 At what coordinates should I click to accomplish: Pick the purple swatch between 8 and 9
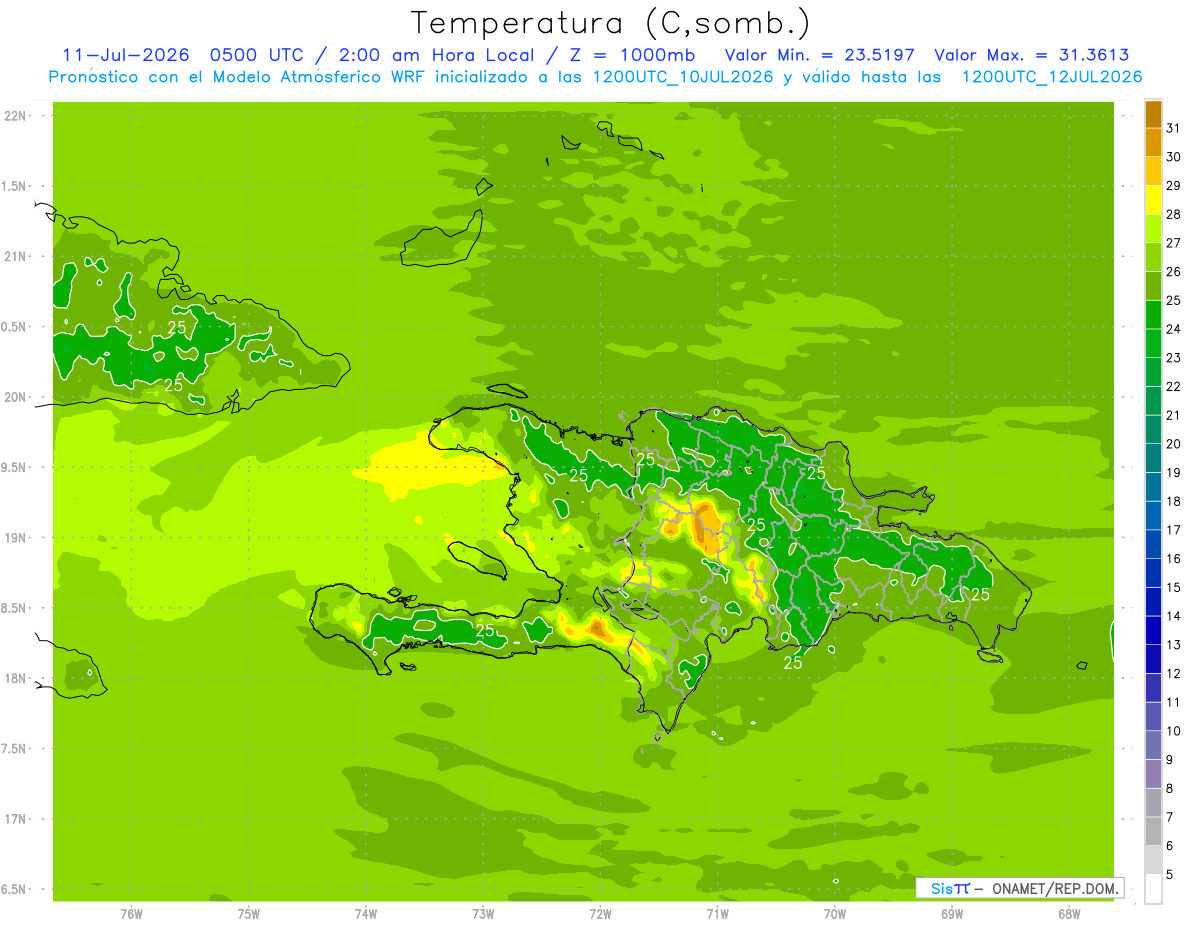[1153, 774]
